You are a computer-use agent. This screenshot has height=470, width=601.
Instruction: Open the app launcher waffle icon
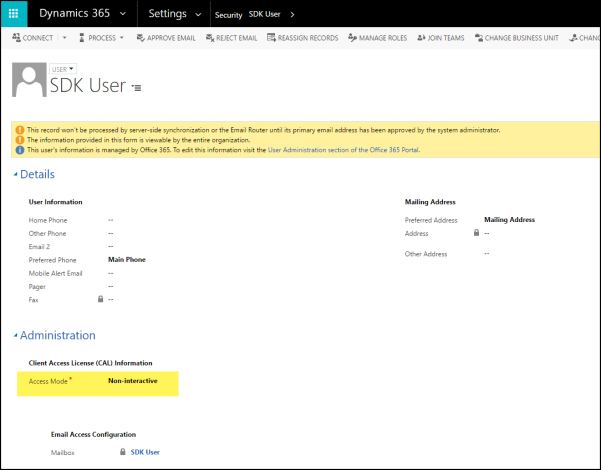(14, 14)
